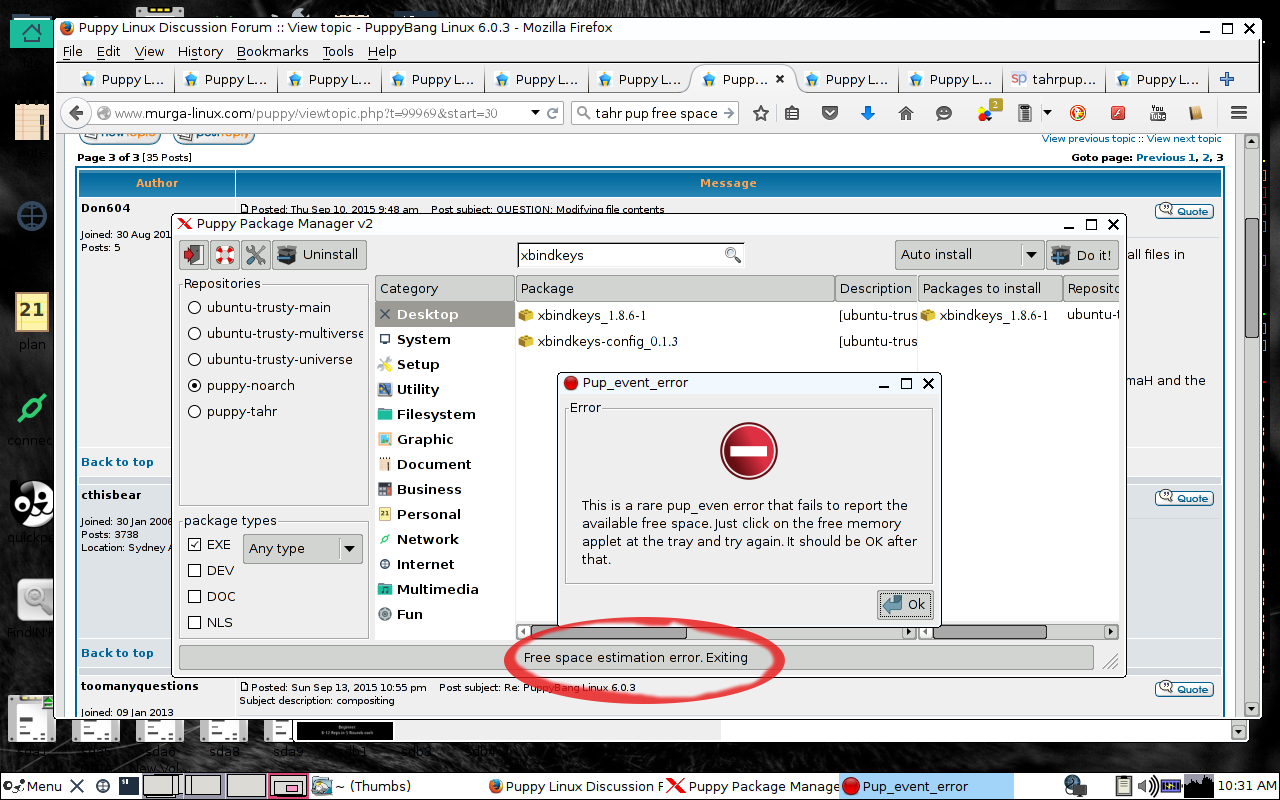The width and height of the screenshot is (1280, 800).
Task: Click the colored balls icon with badge 2
Action: tap(988, 112)
